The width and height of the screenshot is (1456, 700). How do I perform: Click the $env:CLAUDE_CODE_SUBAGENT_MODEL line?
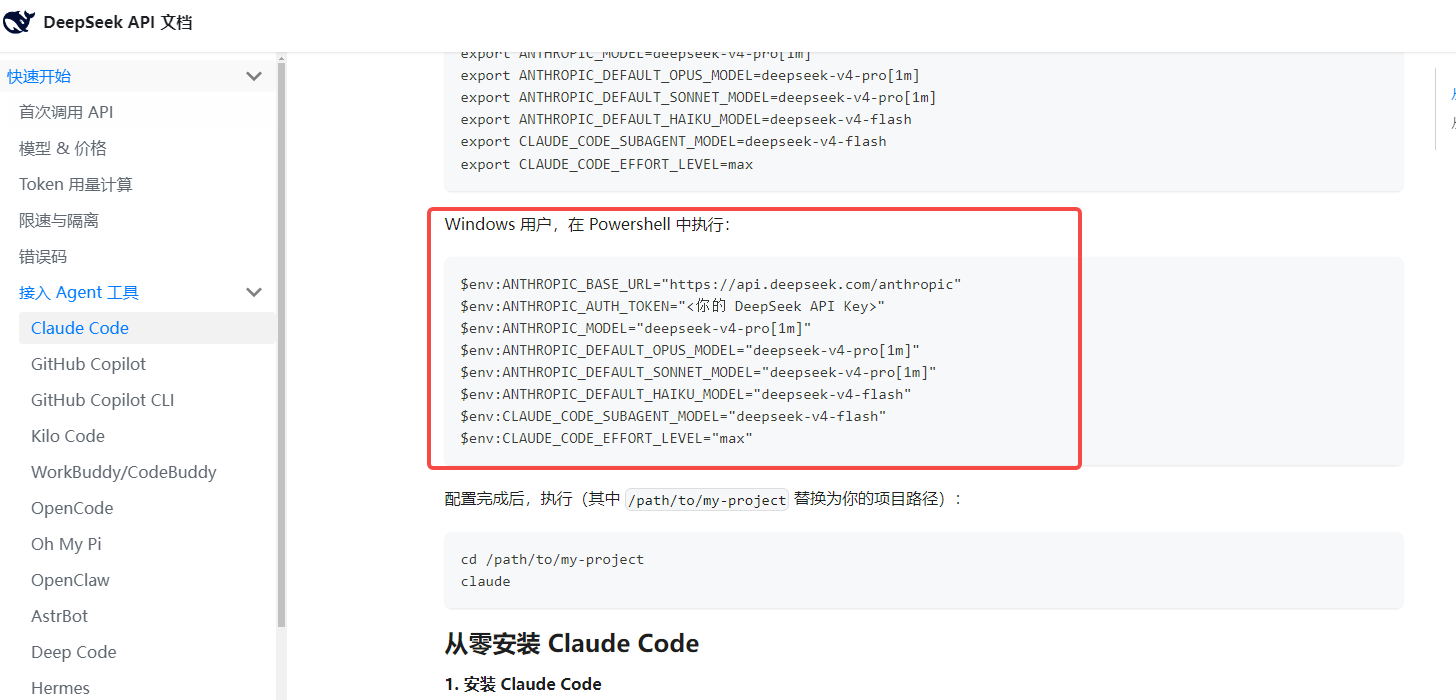[674, 416]
